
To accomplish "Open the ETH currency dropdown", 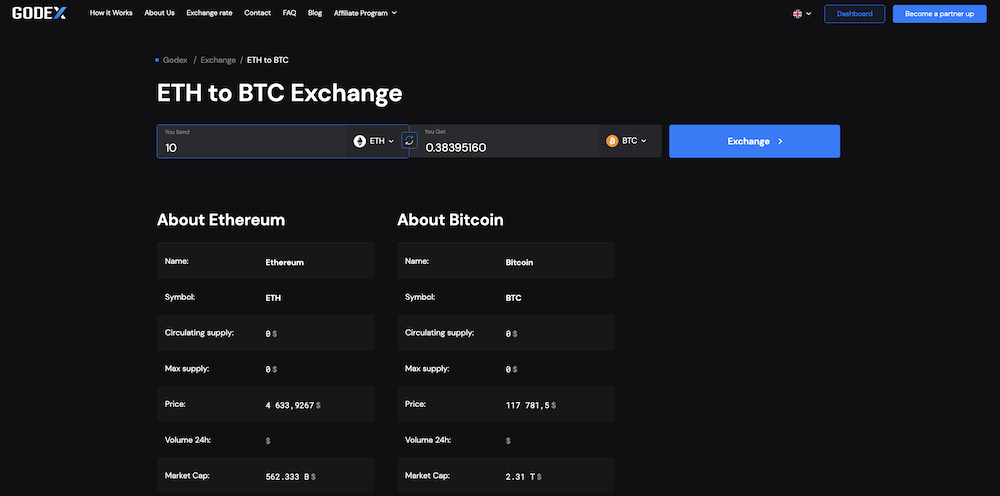I will pyautogui.click(x=375, y=141).
